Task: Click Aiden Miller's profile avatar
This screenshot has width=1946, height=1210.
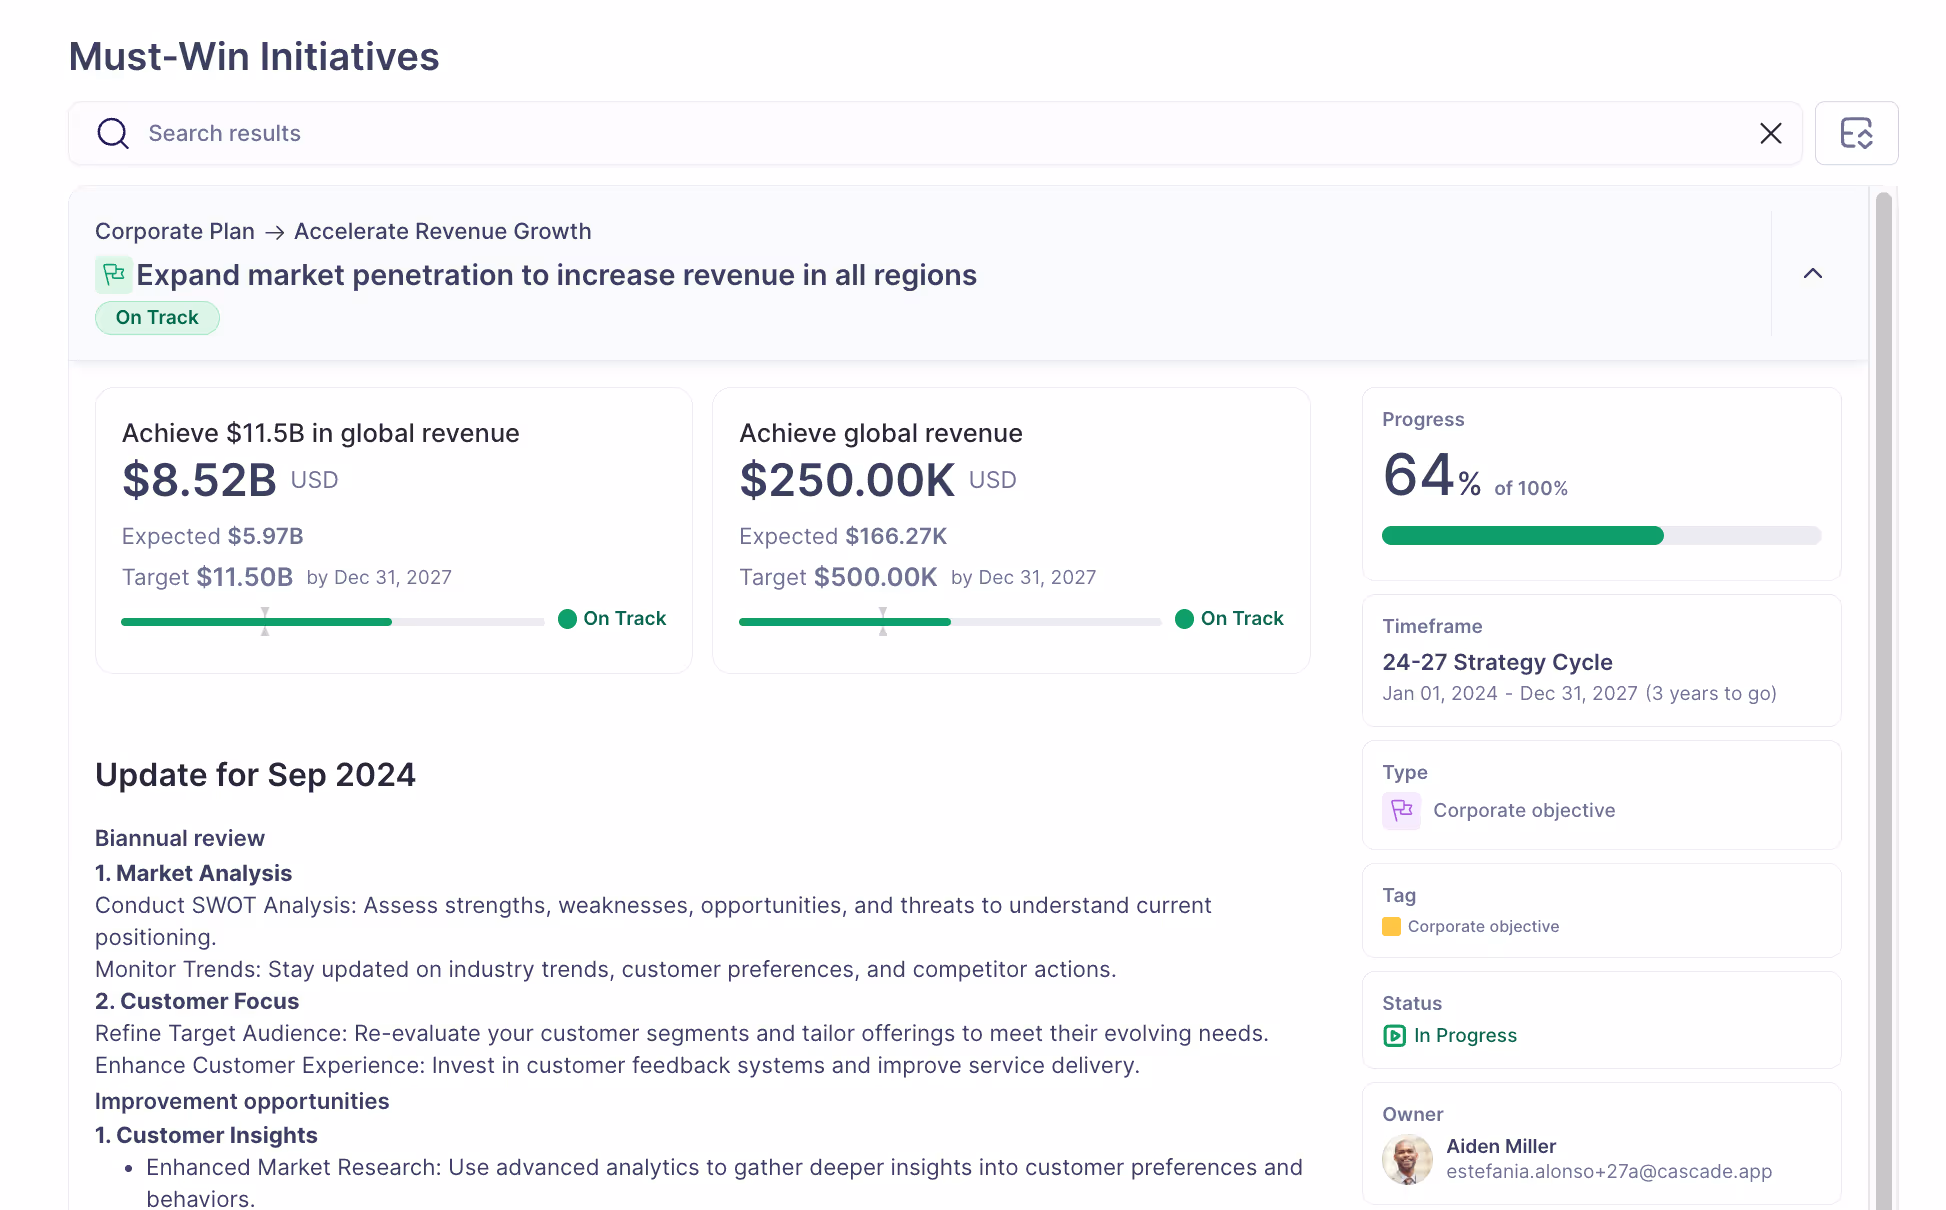Action: [x=1407, y=1160]
